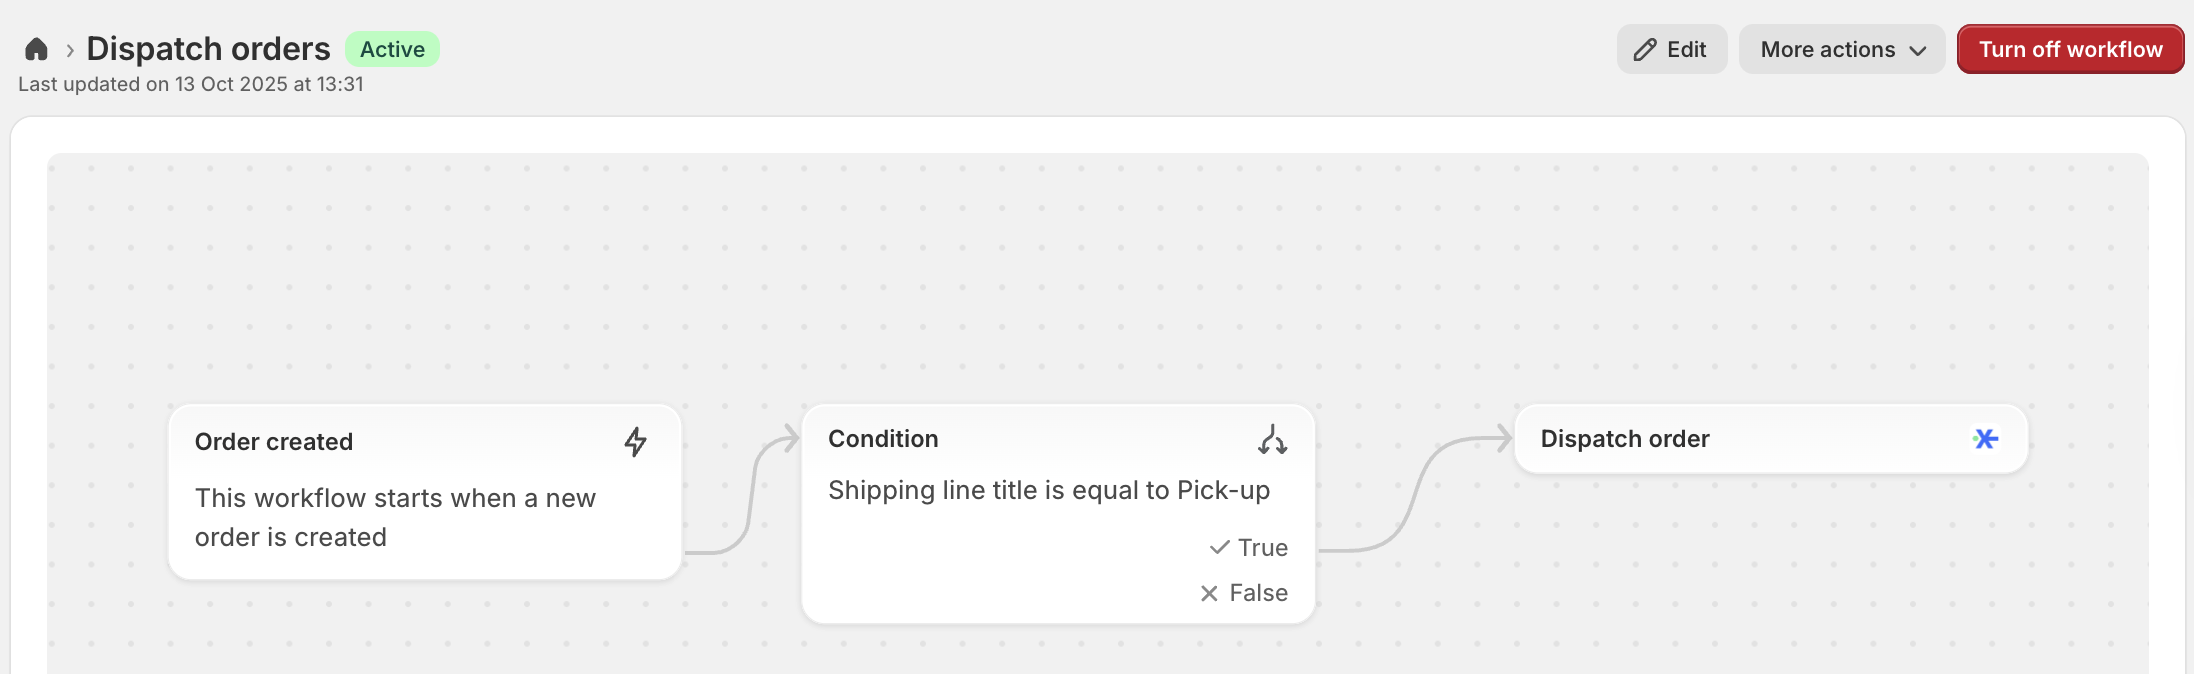Open the Dispatch order action node
The width and height of the screenshot is (2194, 674).
tap(1624, 439)
